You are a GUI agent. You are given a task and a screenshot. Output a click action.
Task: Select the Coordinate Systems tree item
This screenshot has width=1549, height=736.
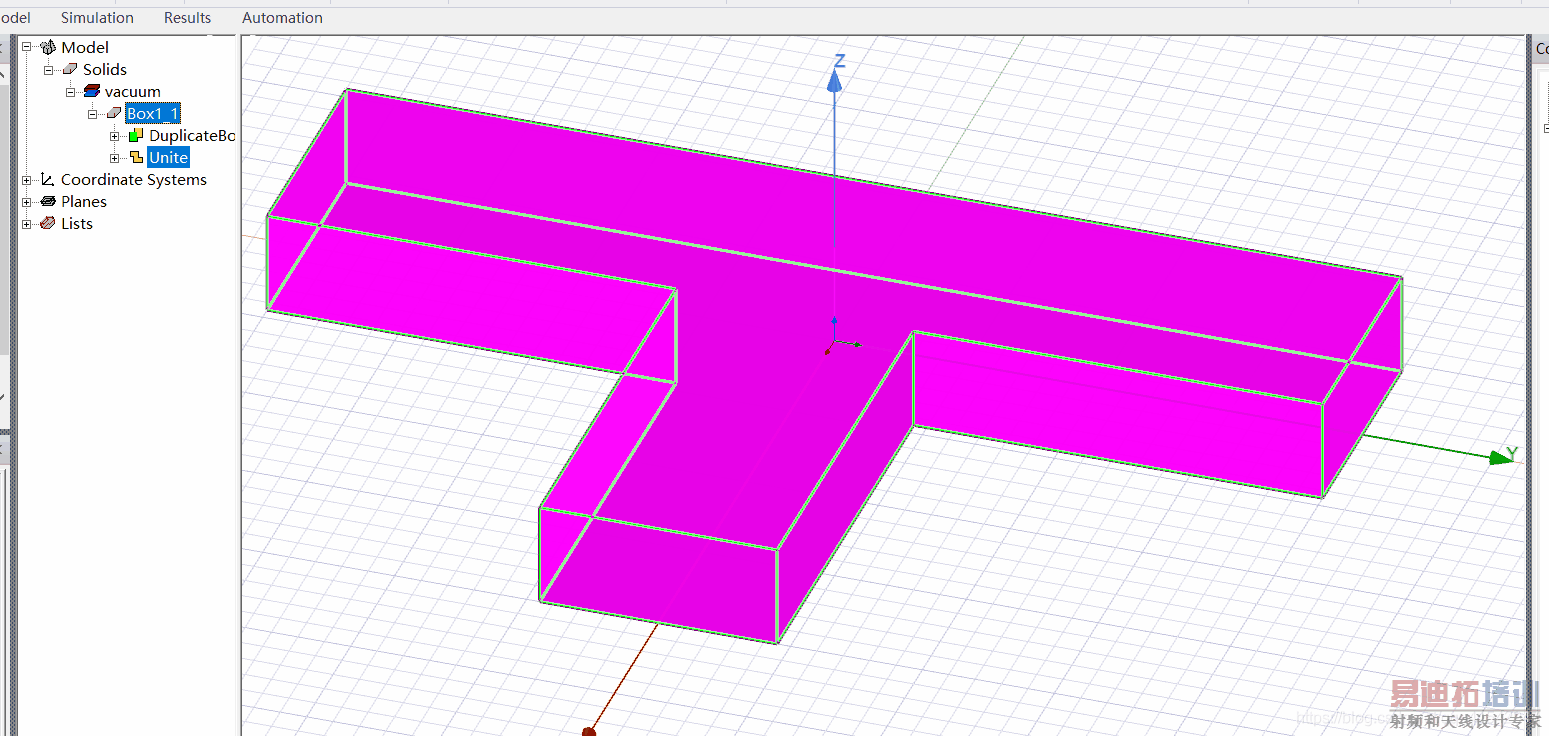[x=134, y=179]
